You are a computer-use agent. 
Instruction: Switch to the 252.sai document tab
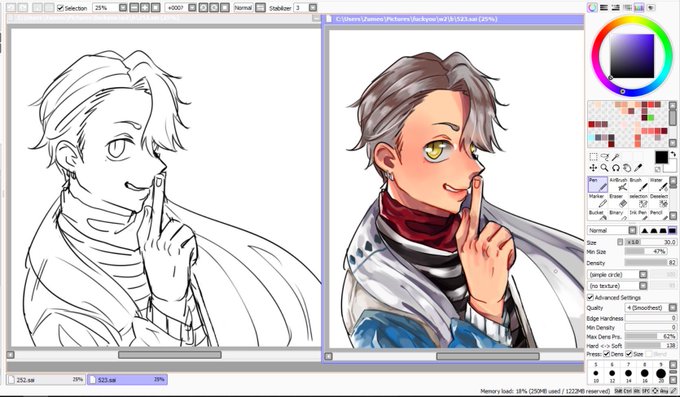click(46, 380)
